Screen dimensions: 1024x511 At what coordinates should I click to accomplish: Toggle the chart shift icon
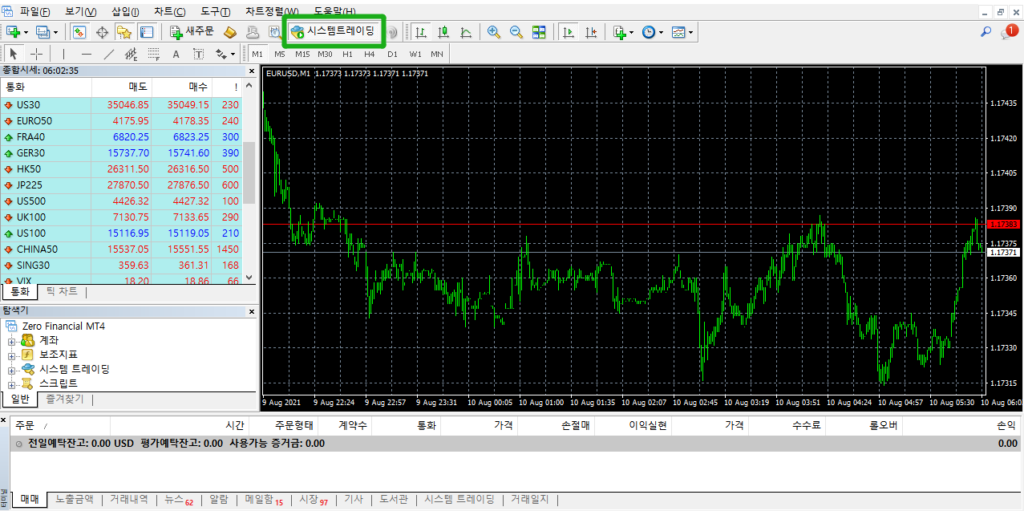(x=592, y=31)
